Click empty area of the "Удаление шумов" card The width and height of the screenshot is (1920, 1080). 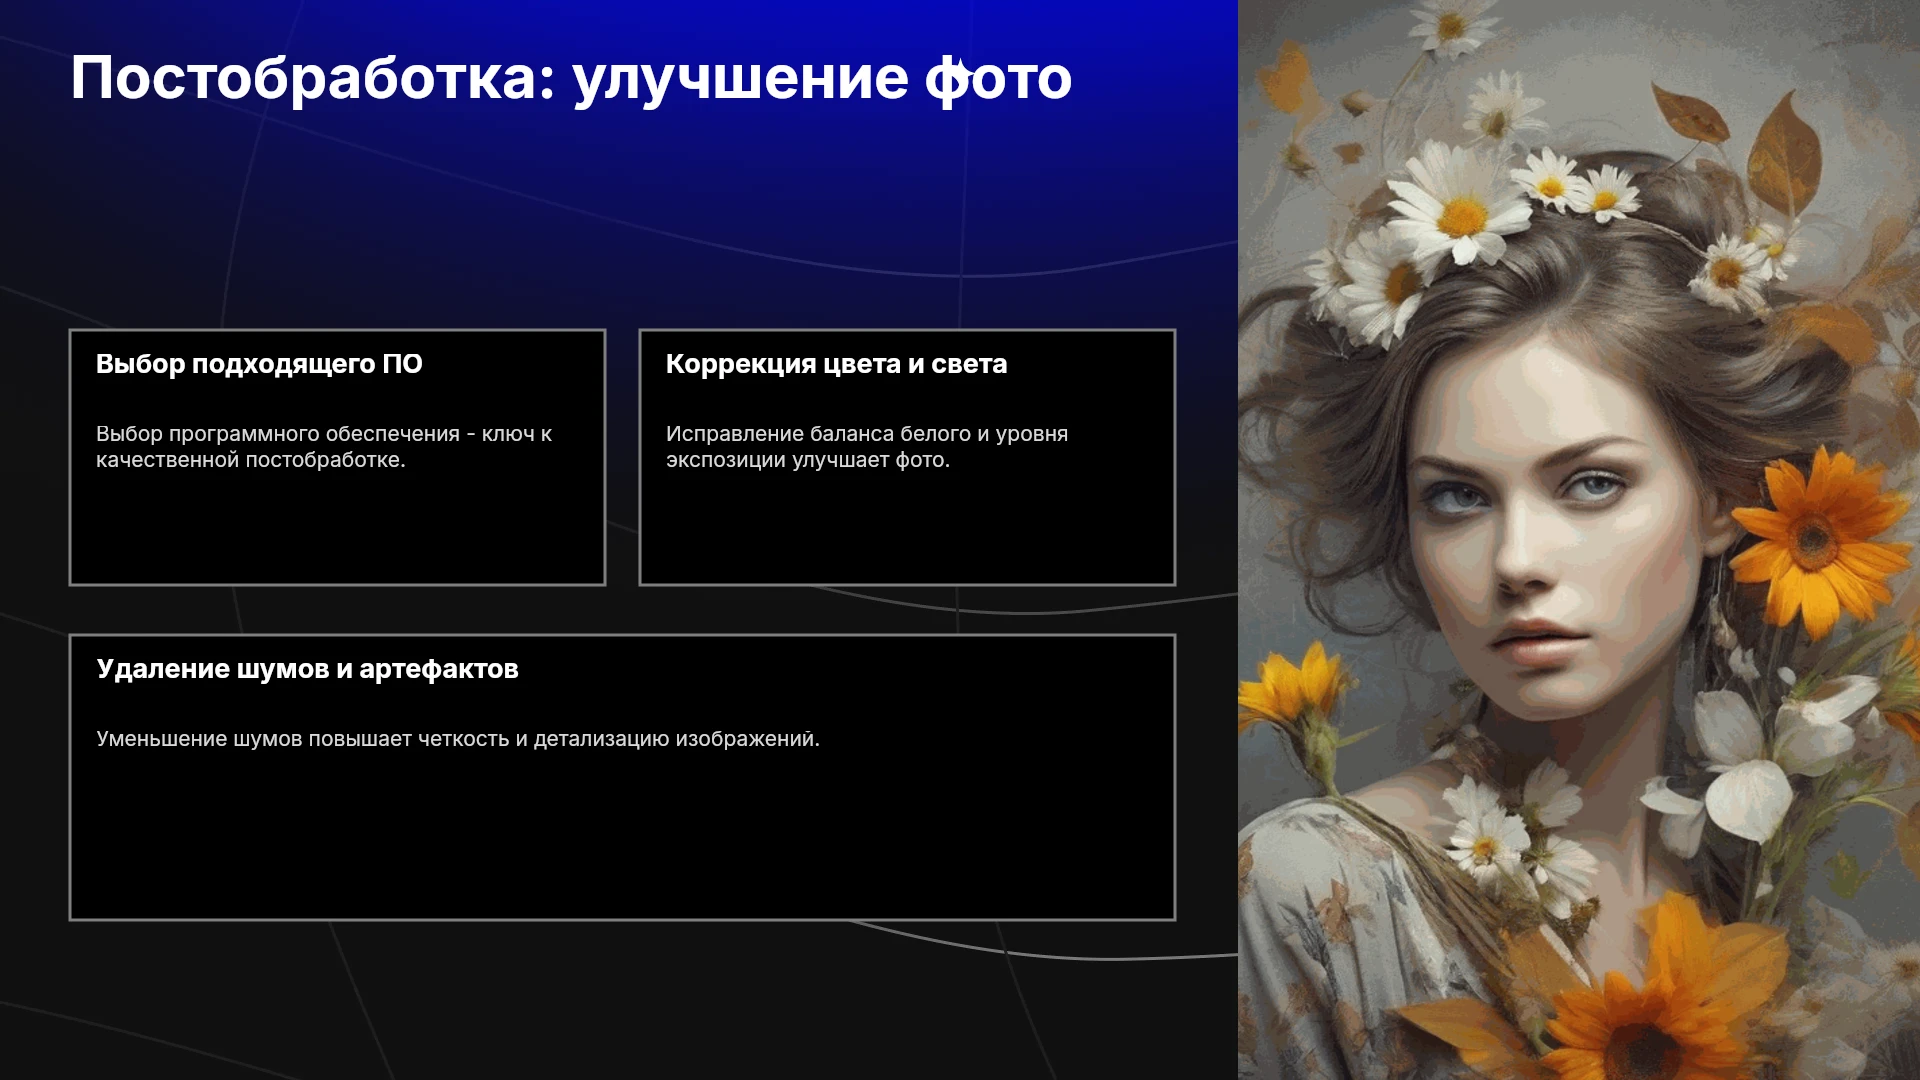pos(622,840)
